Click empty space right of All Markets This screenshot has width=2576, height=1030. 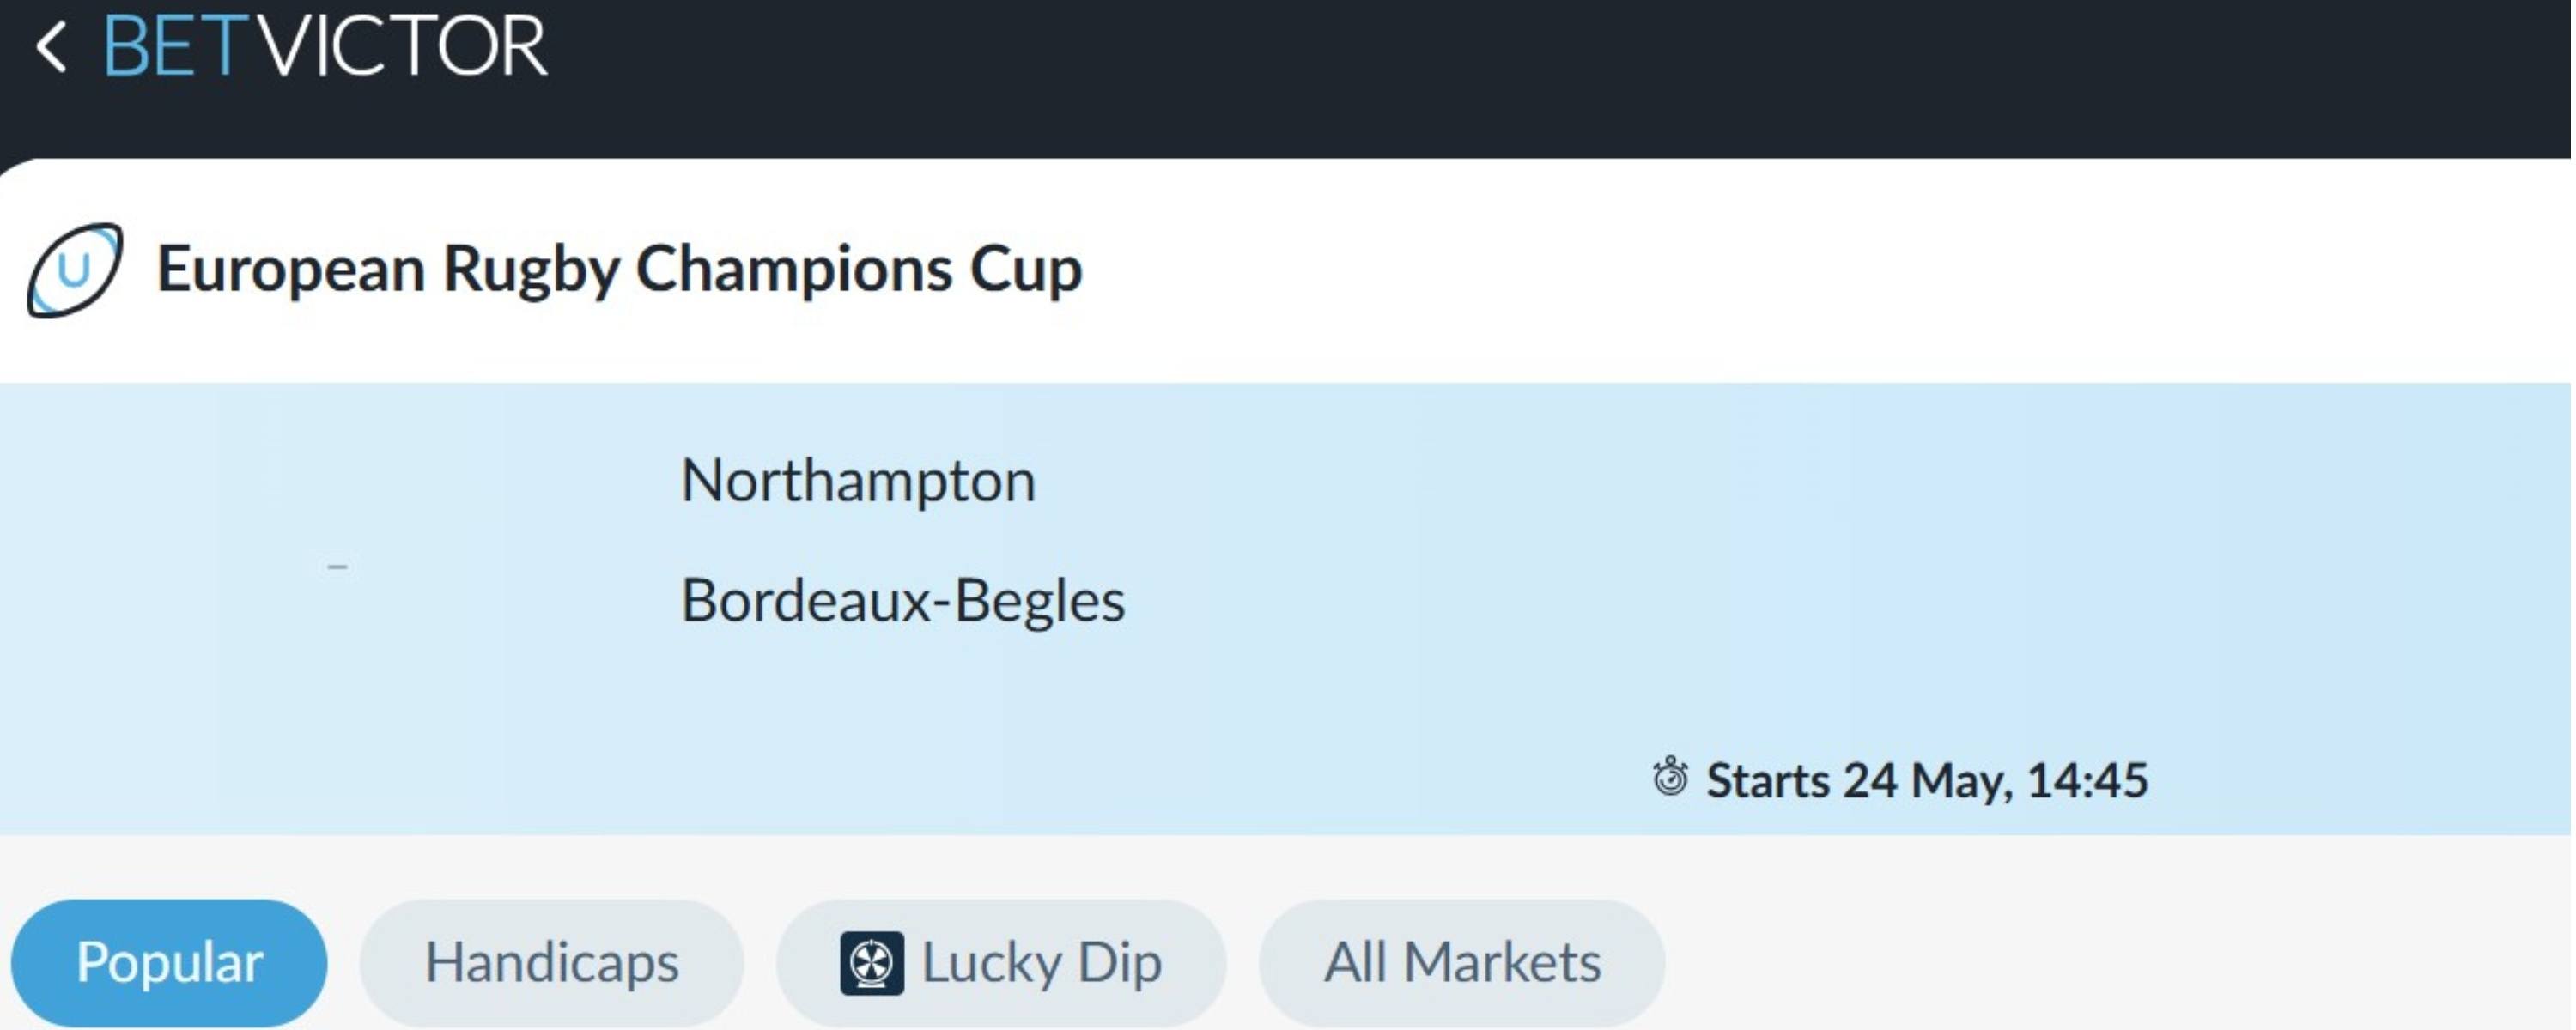(x=2100, y=963)
